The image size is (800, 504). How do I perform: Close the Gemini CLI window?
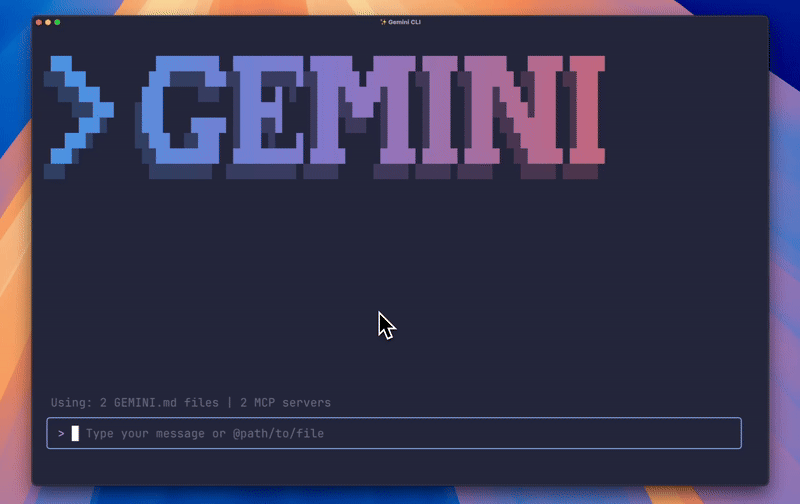tap(39, 22)
